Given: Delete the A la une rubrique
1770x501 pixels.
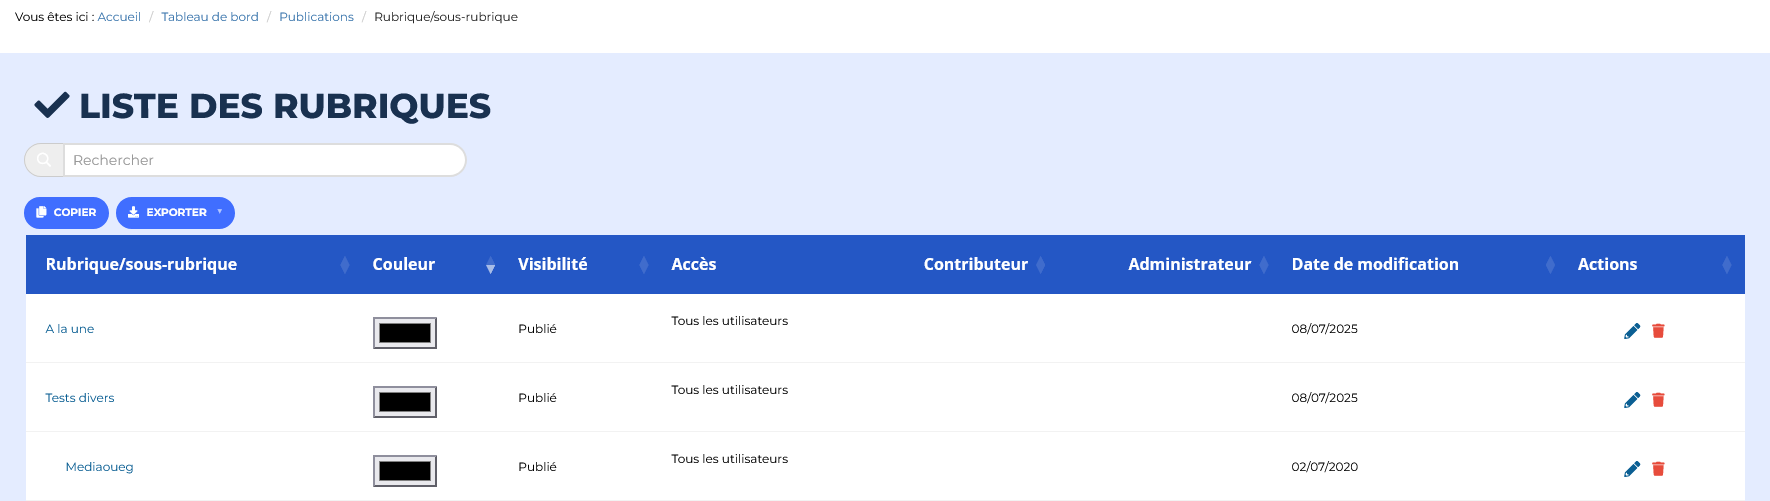Looking at the screenshot, I should (x=1658, y=331).
